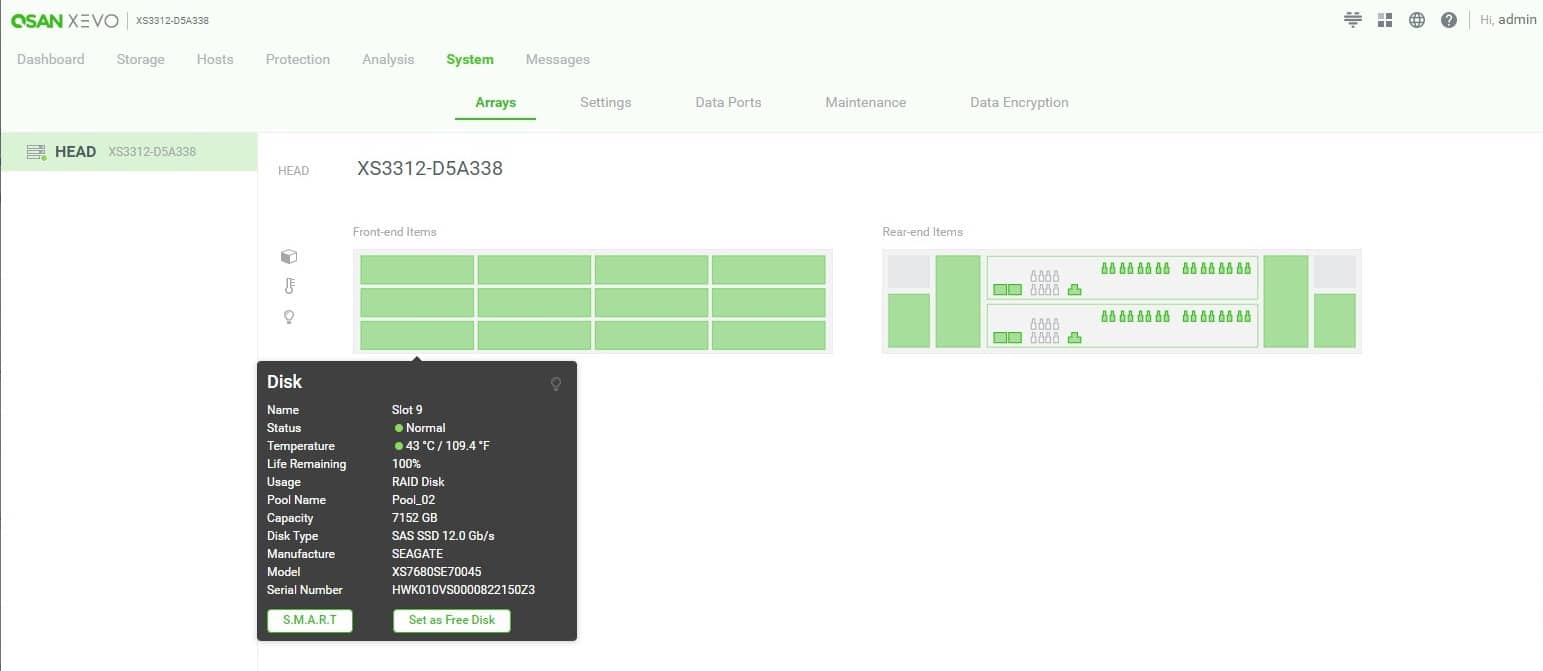The image size is (1543, 671).
Task: Go to the Messages menu
Action: [x=557, y=59]
